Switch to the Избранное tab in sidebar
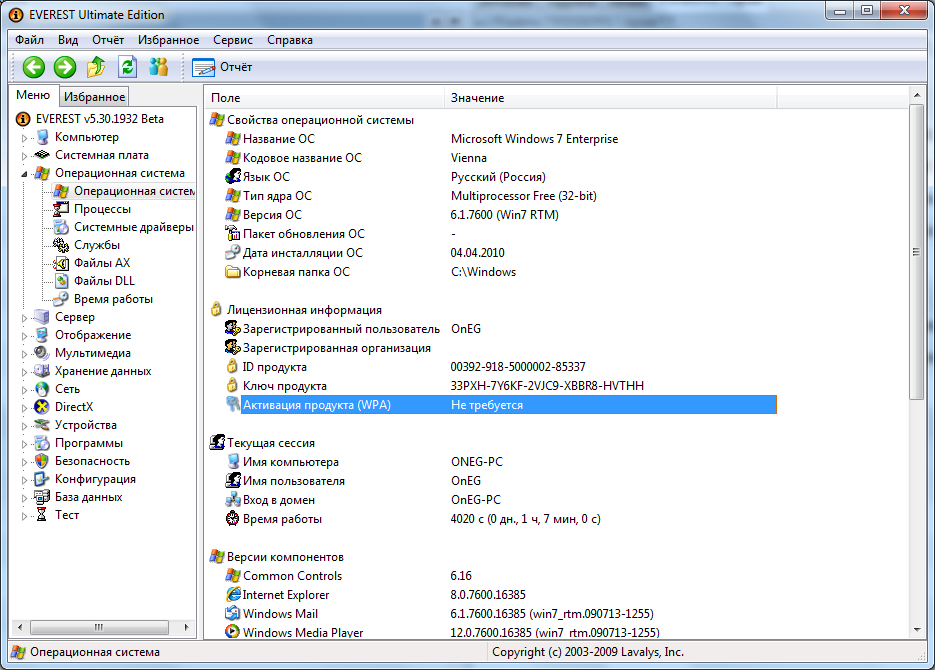Viewport: 935px width, 670px height. click(94, 97)
